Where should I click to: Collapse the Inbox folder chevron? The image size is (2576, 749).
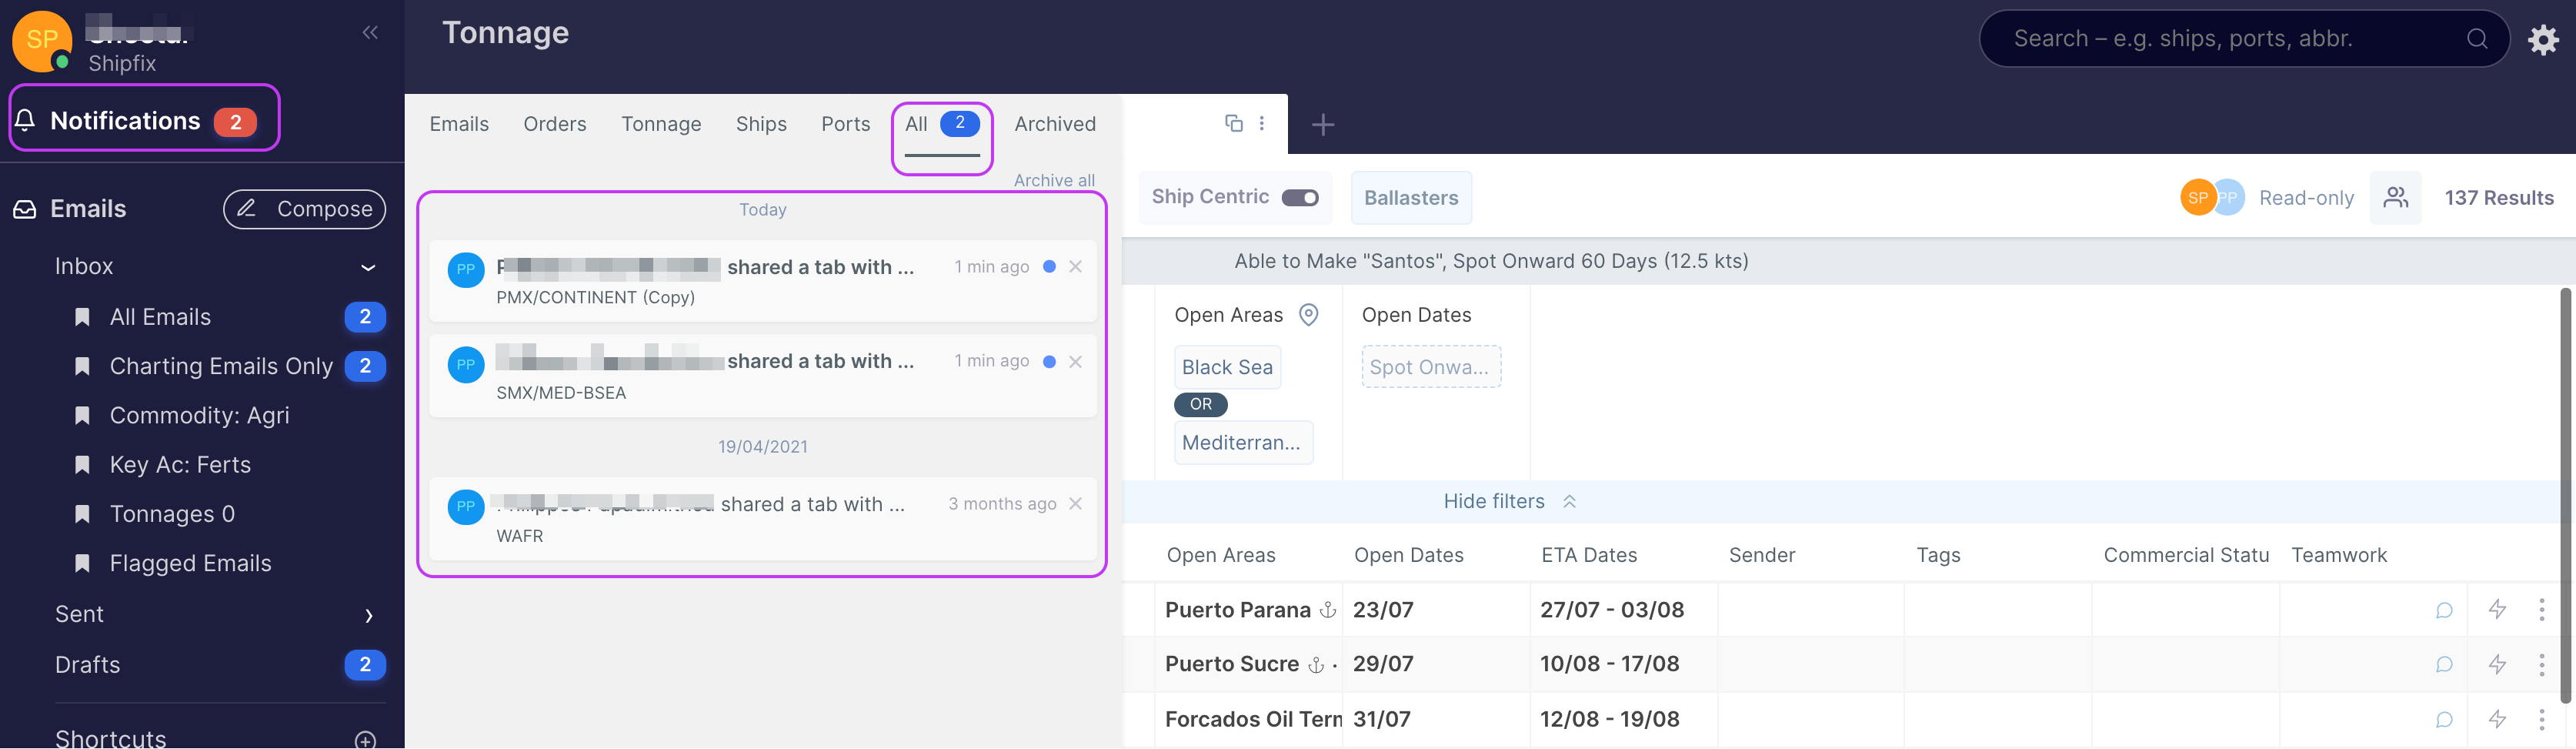pos(368,267)
